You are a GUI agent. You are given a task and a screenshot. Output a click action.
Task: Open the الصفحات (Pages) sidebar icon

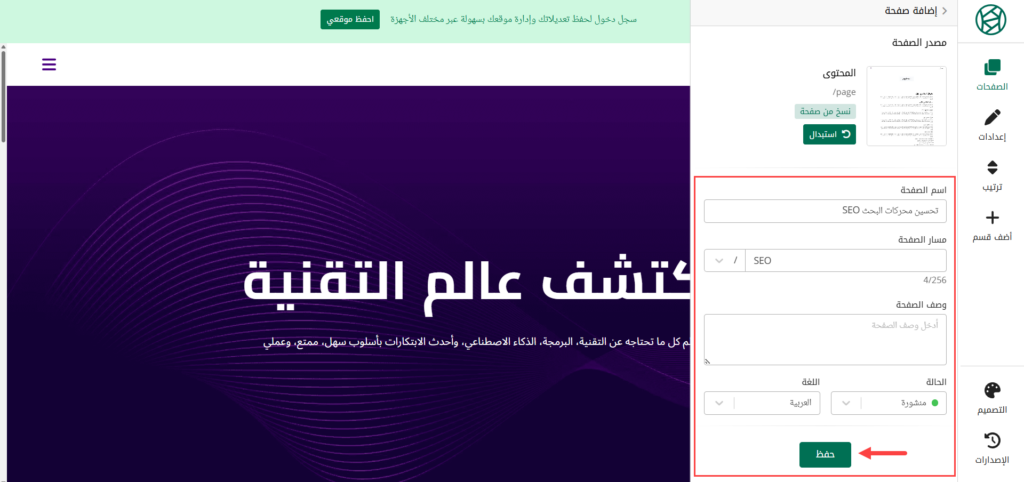click(991, 68)
